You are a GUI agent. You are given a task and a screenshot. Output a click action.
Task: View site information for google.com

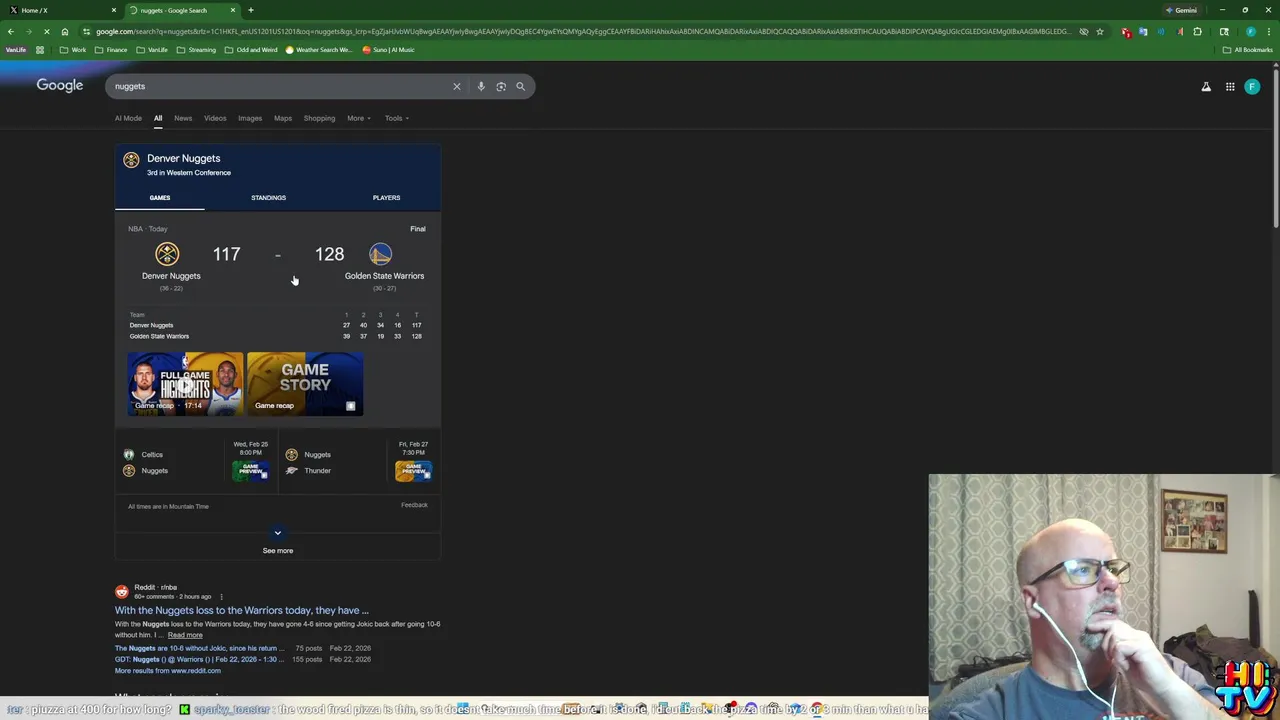(86, 31)
